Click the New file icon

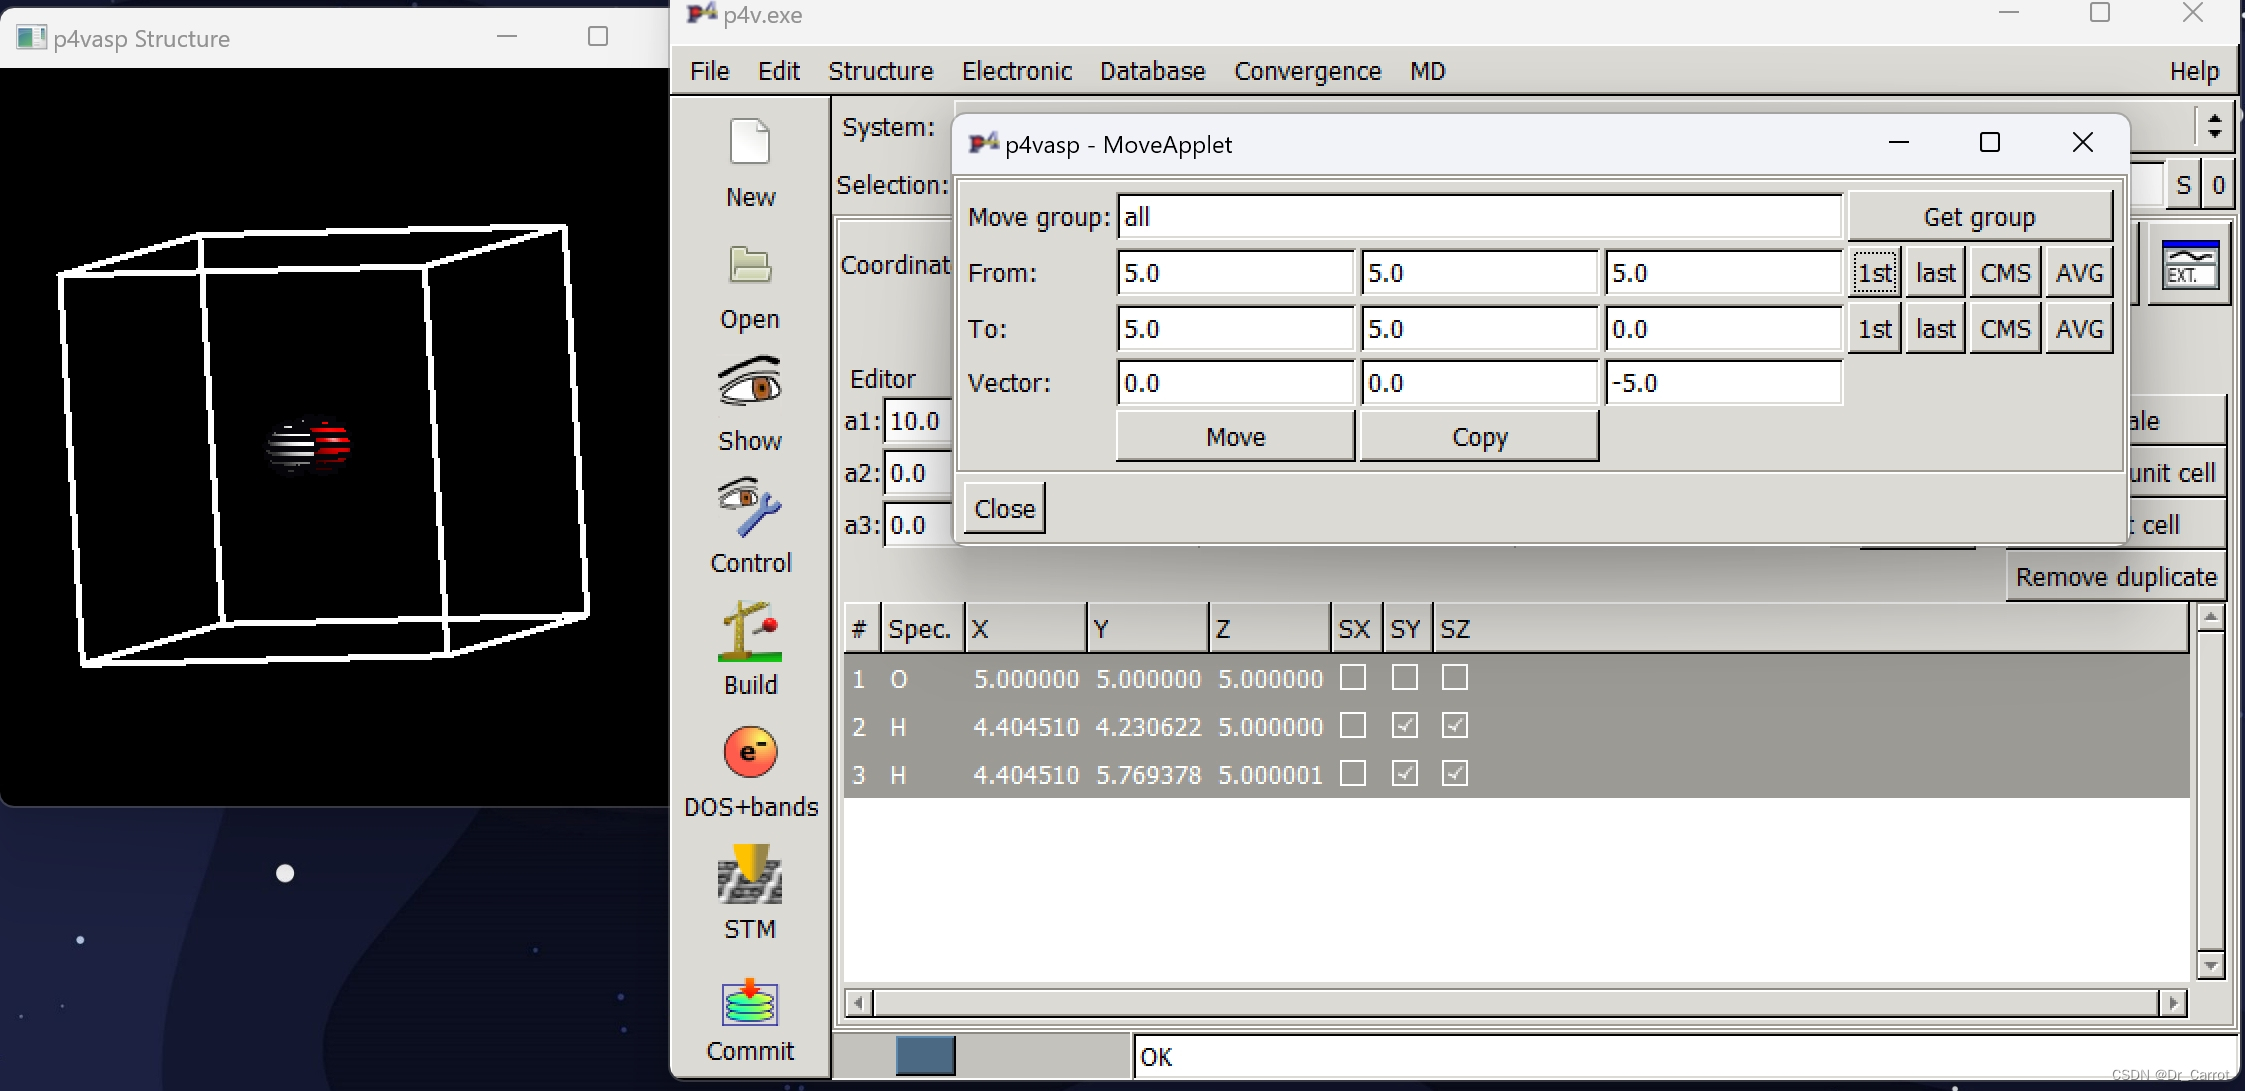click(749, 143)
